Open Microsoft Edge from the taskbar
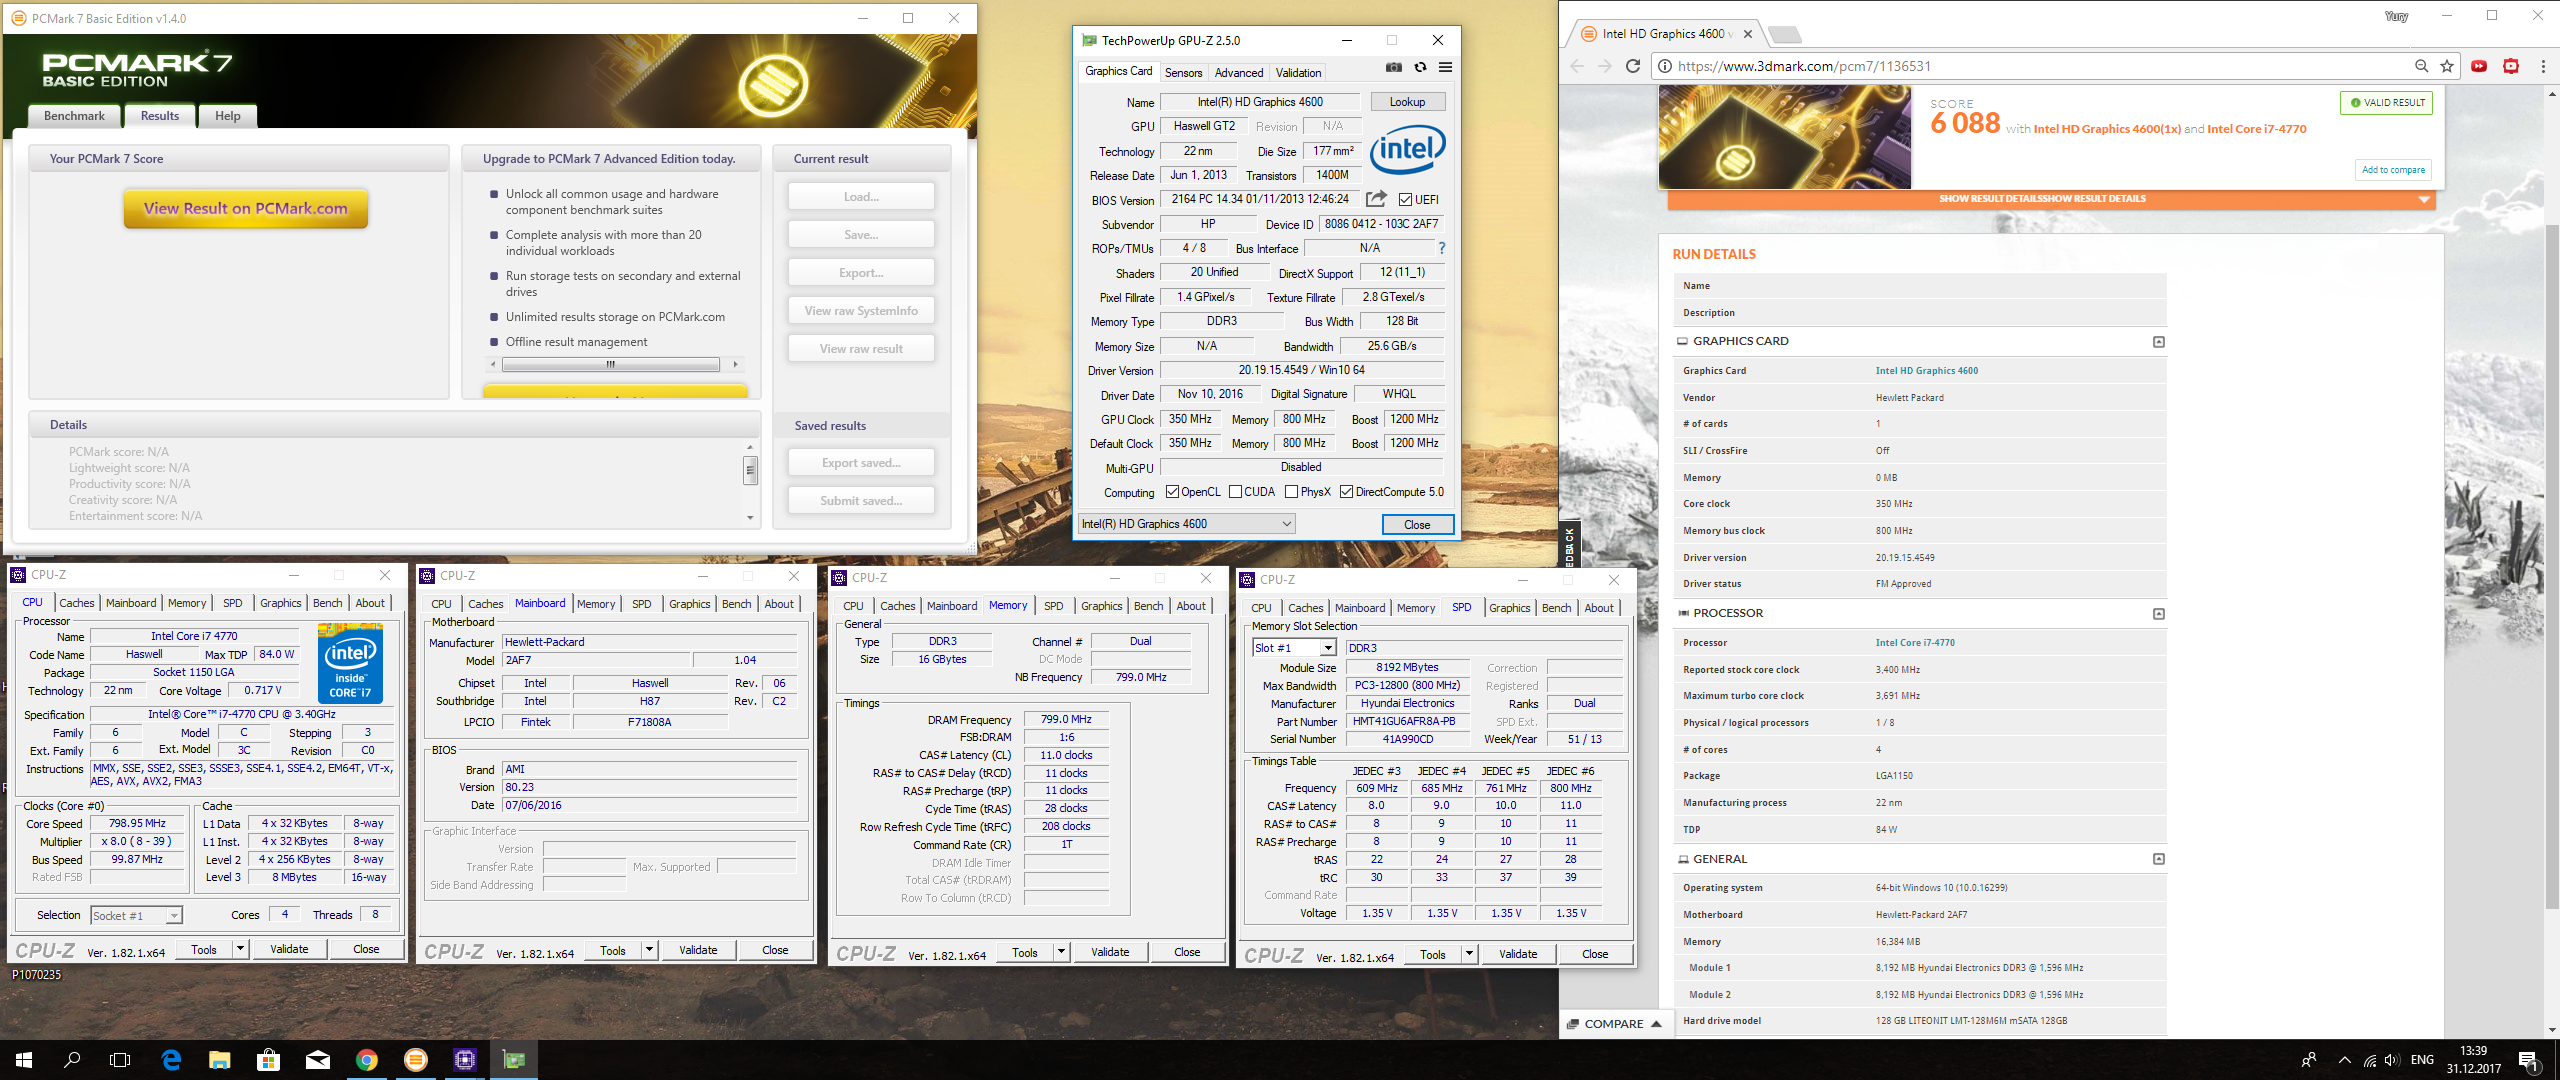 point(171,1060)
